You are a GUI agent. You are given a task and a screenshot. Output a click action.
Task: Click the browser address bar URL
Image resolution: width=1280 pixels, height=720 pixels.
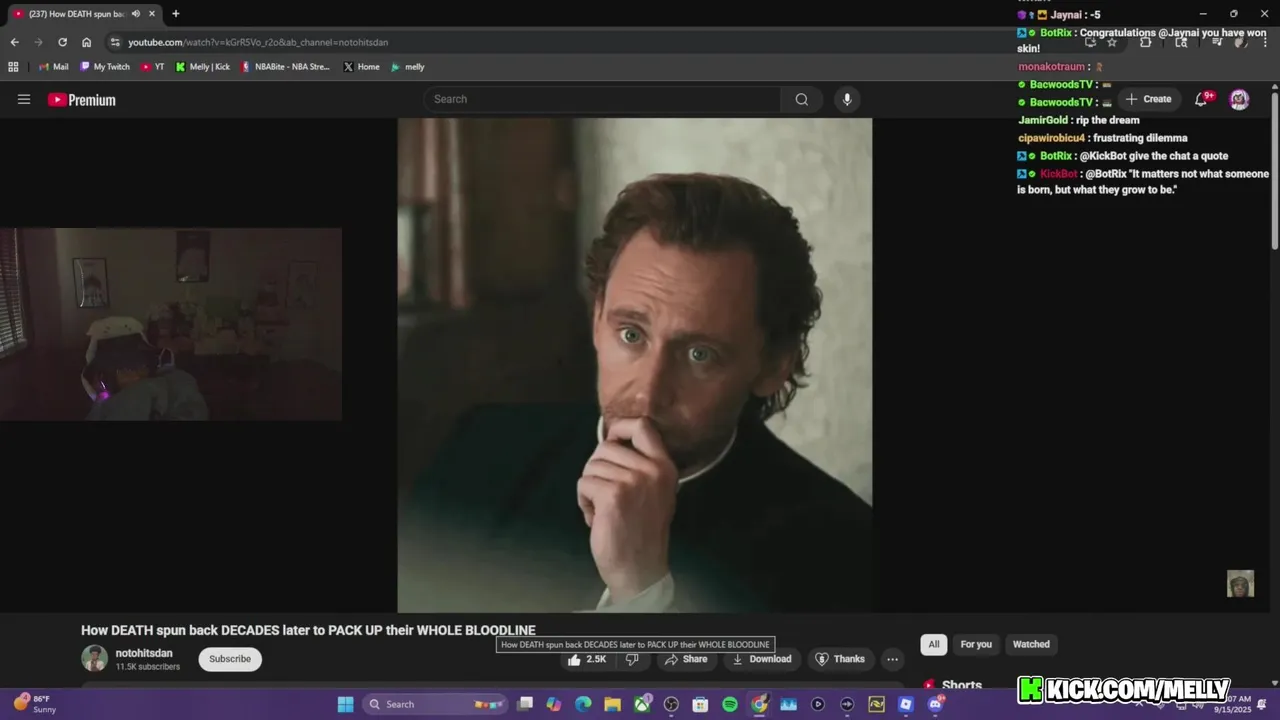coord(258,42)
